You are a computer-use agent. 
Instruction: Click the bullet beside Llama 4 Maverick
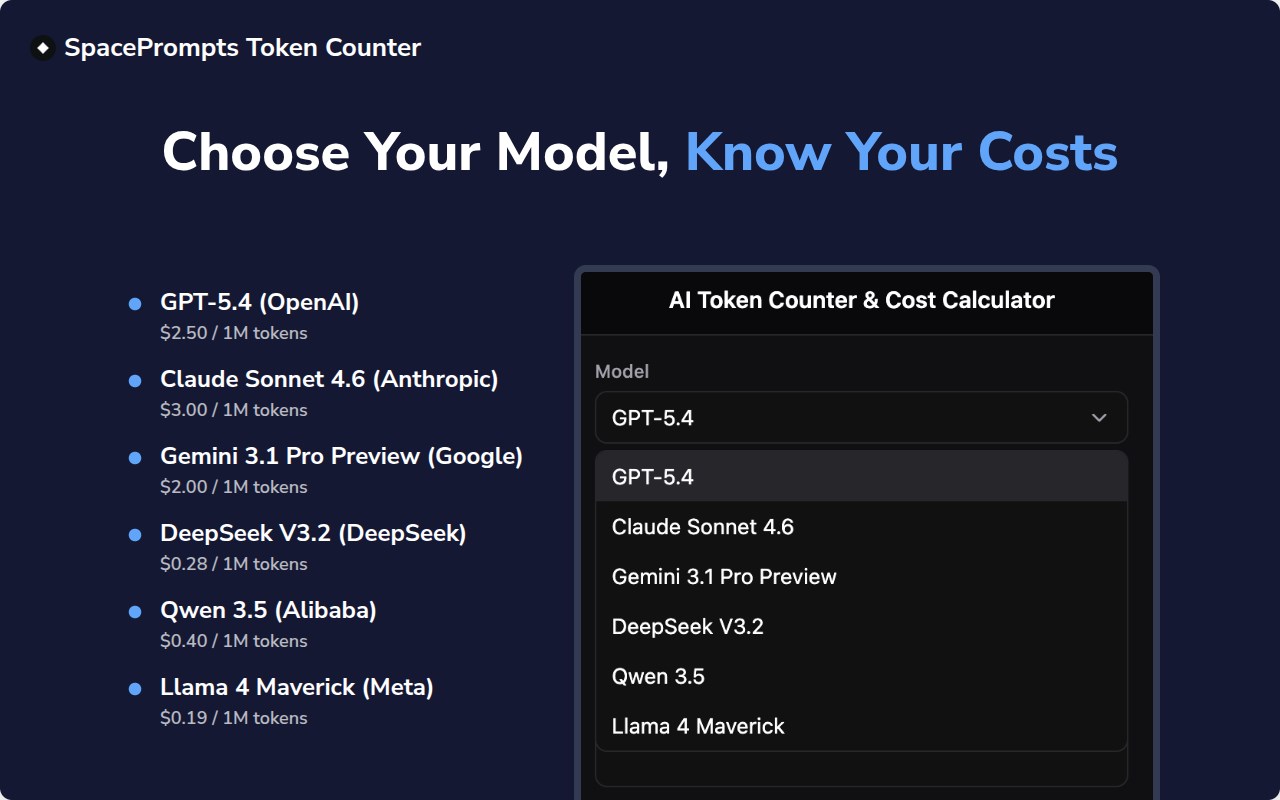[x=135, y=689]
